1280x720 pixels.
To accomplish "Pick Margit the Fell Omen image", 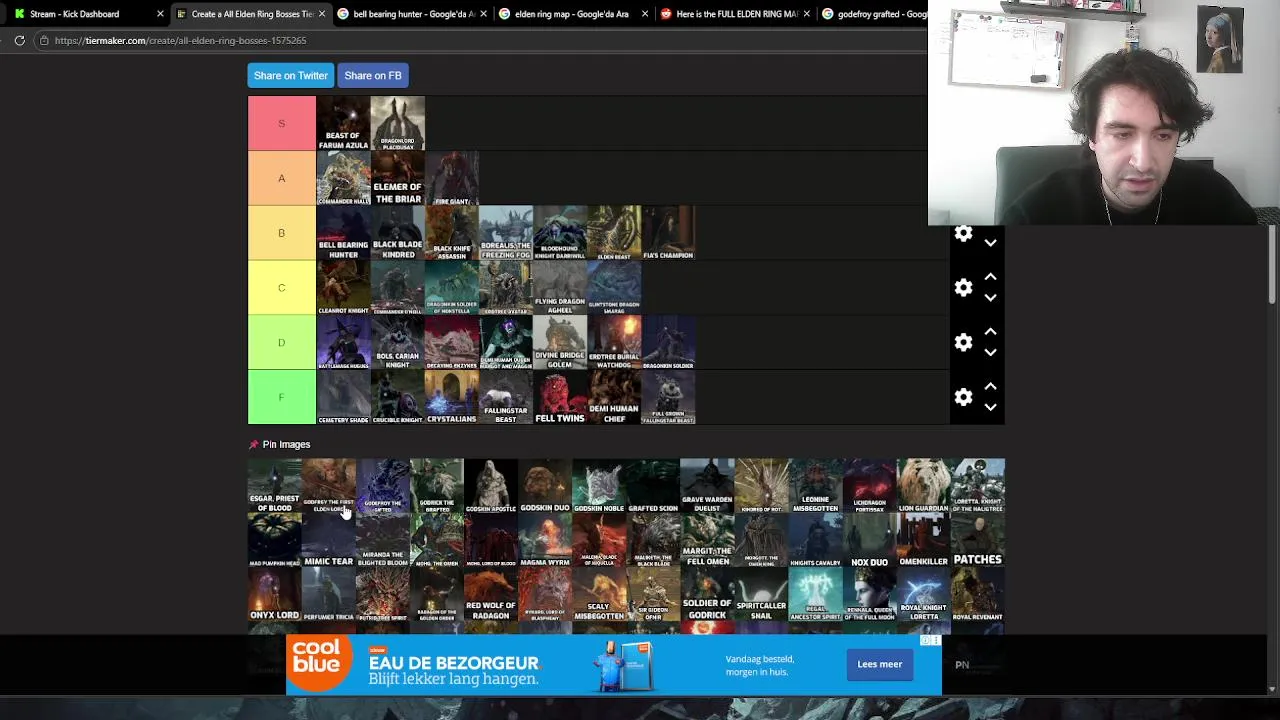I will coord(707,540).
